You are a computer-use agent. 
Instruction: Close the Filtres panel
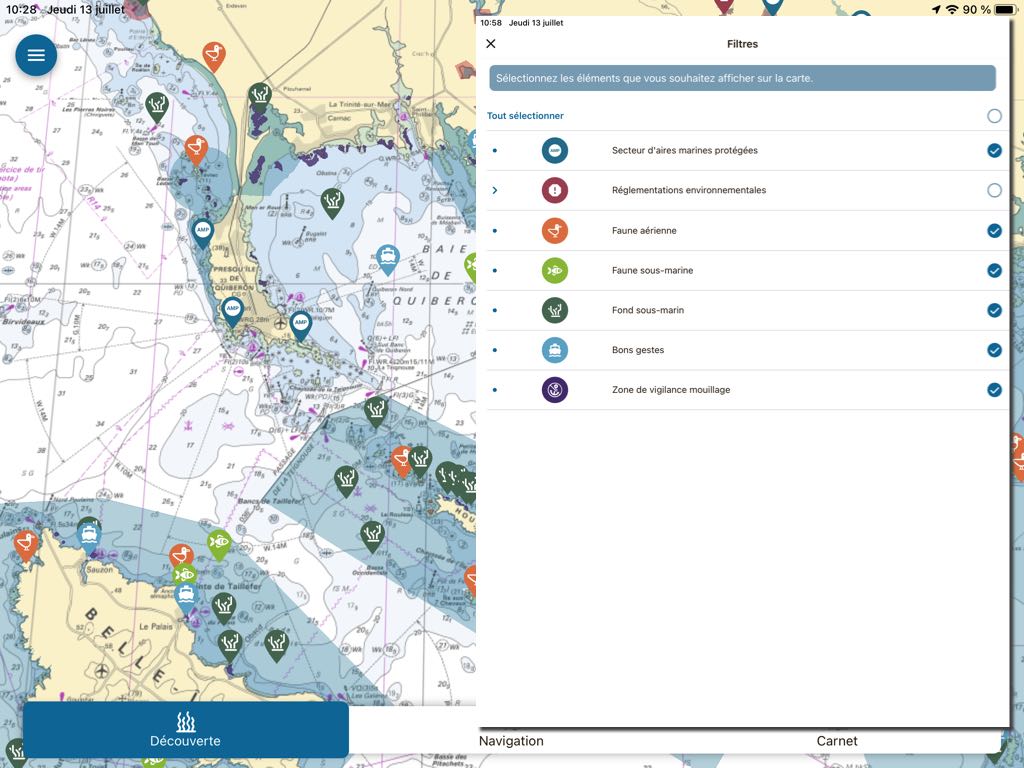coord(490,44)
